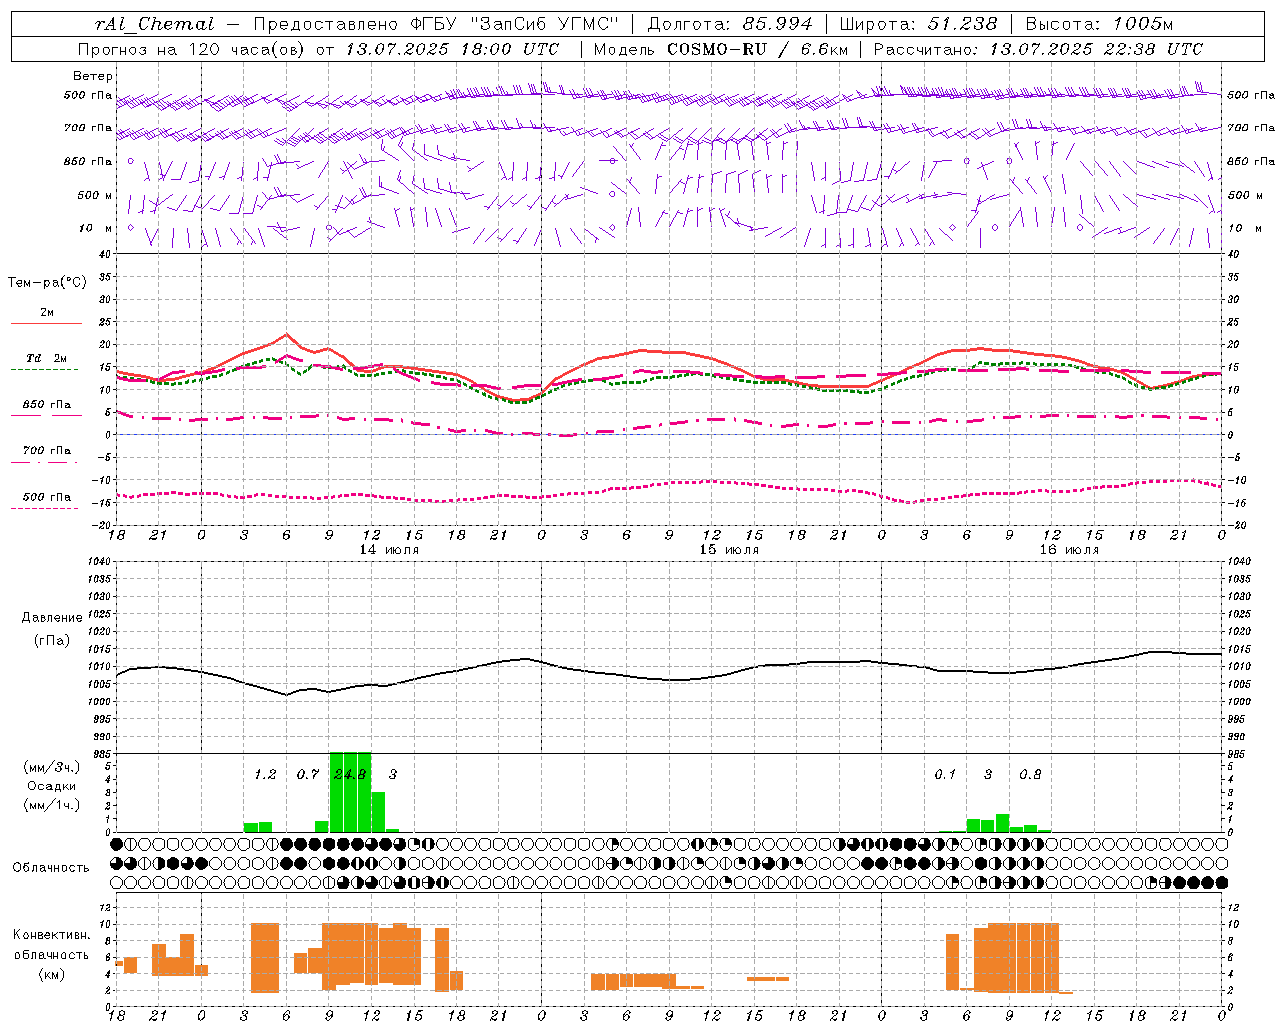Click the Осадки panel label
The width and height of the screenshot is (1280, 1024).
[x=51, y=786]
